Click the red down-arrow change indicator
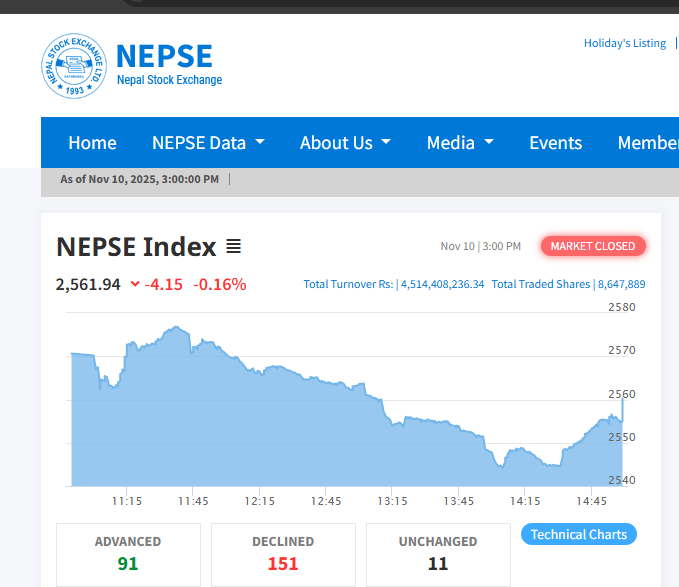 tap(135, 285)
